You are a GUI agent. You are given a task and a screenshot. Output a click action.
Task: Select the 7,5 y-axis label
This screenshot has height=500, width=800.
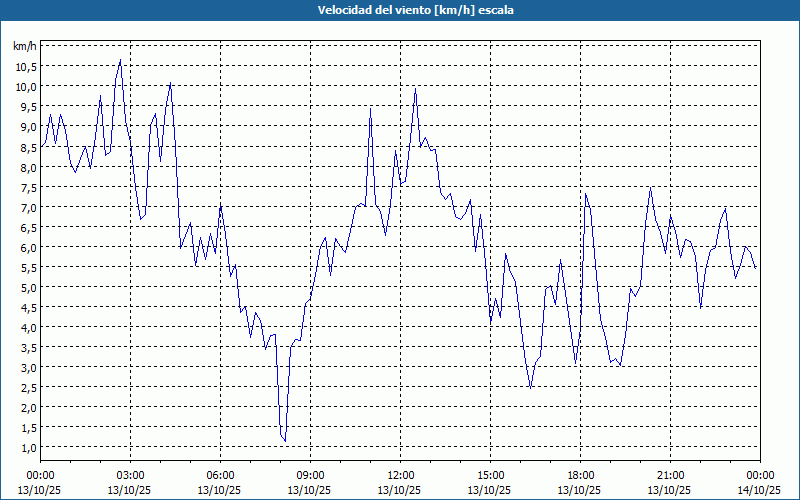tap(26, 187)
